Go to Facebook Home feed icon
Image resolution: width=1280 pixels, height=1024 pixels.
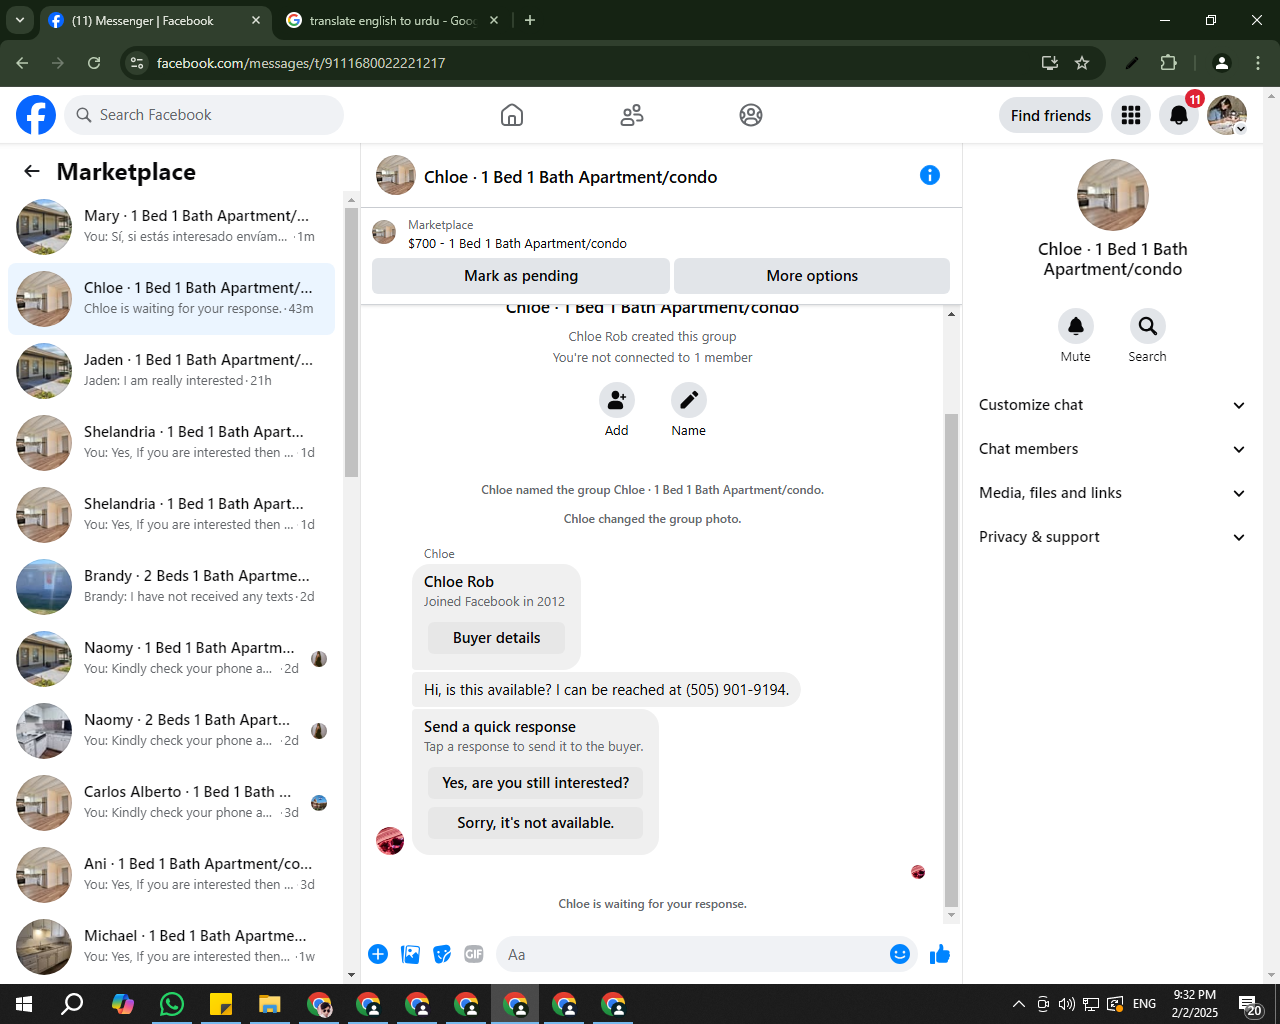tap(512, 115)
